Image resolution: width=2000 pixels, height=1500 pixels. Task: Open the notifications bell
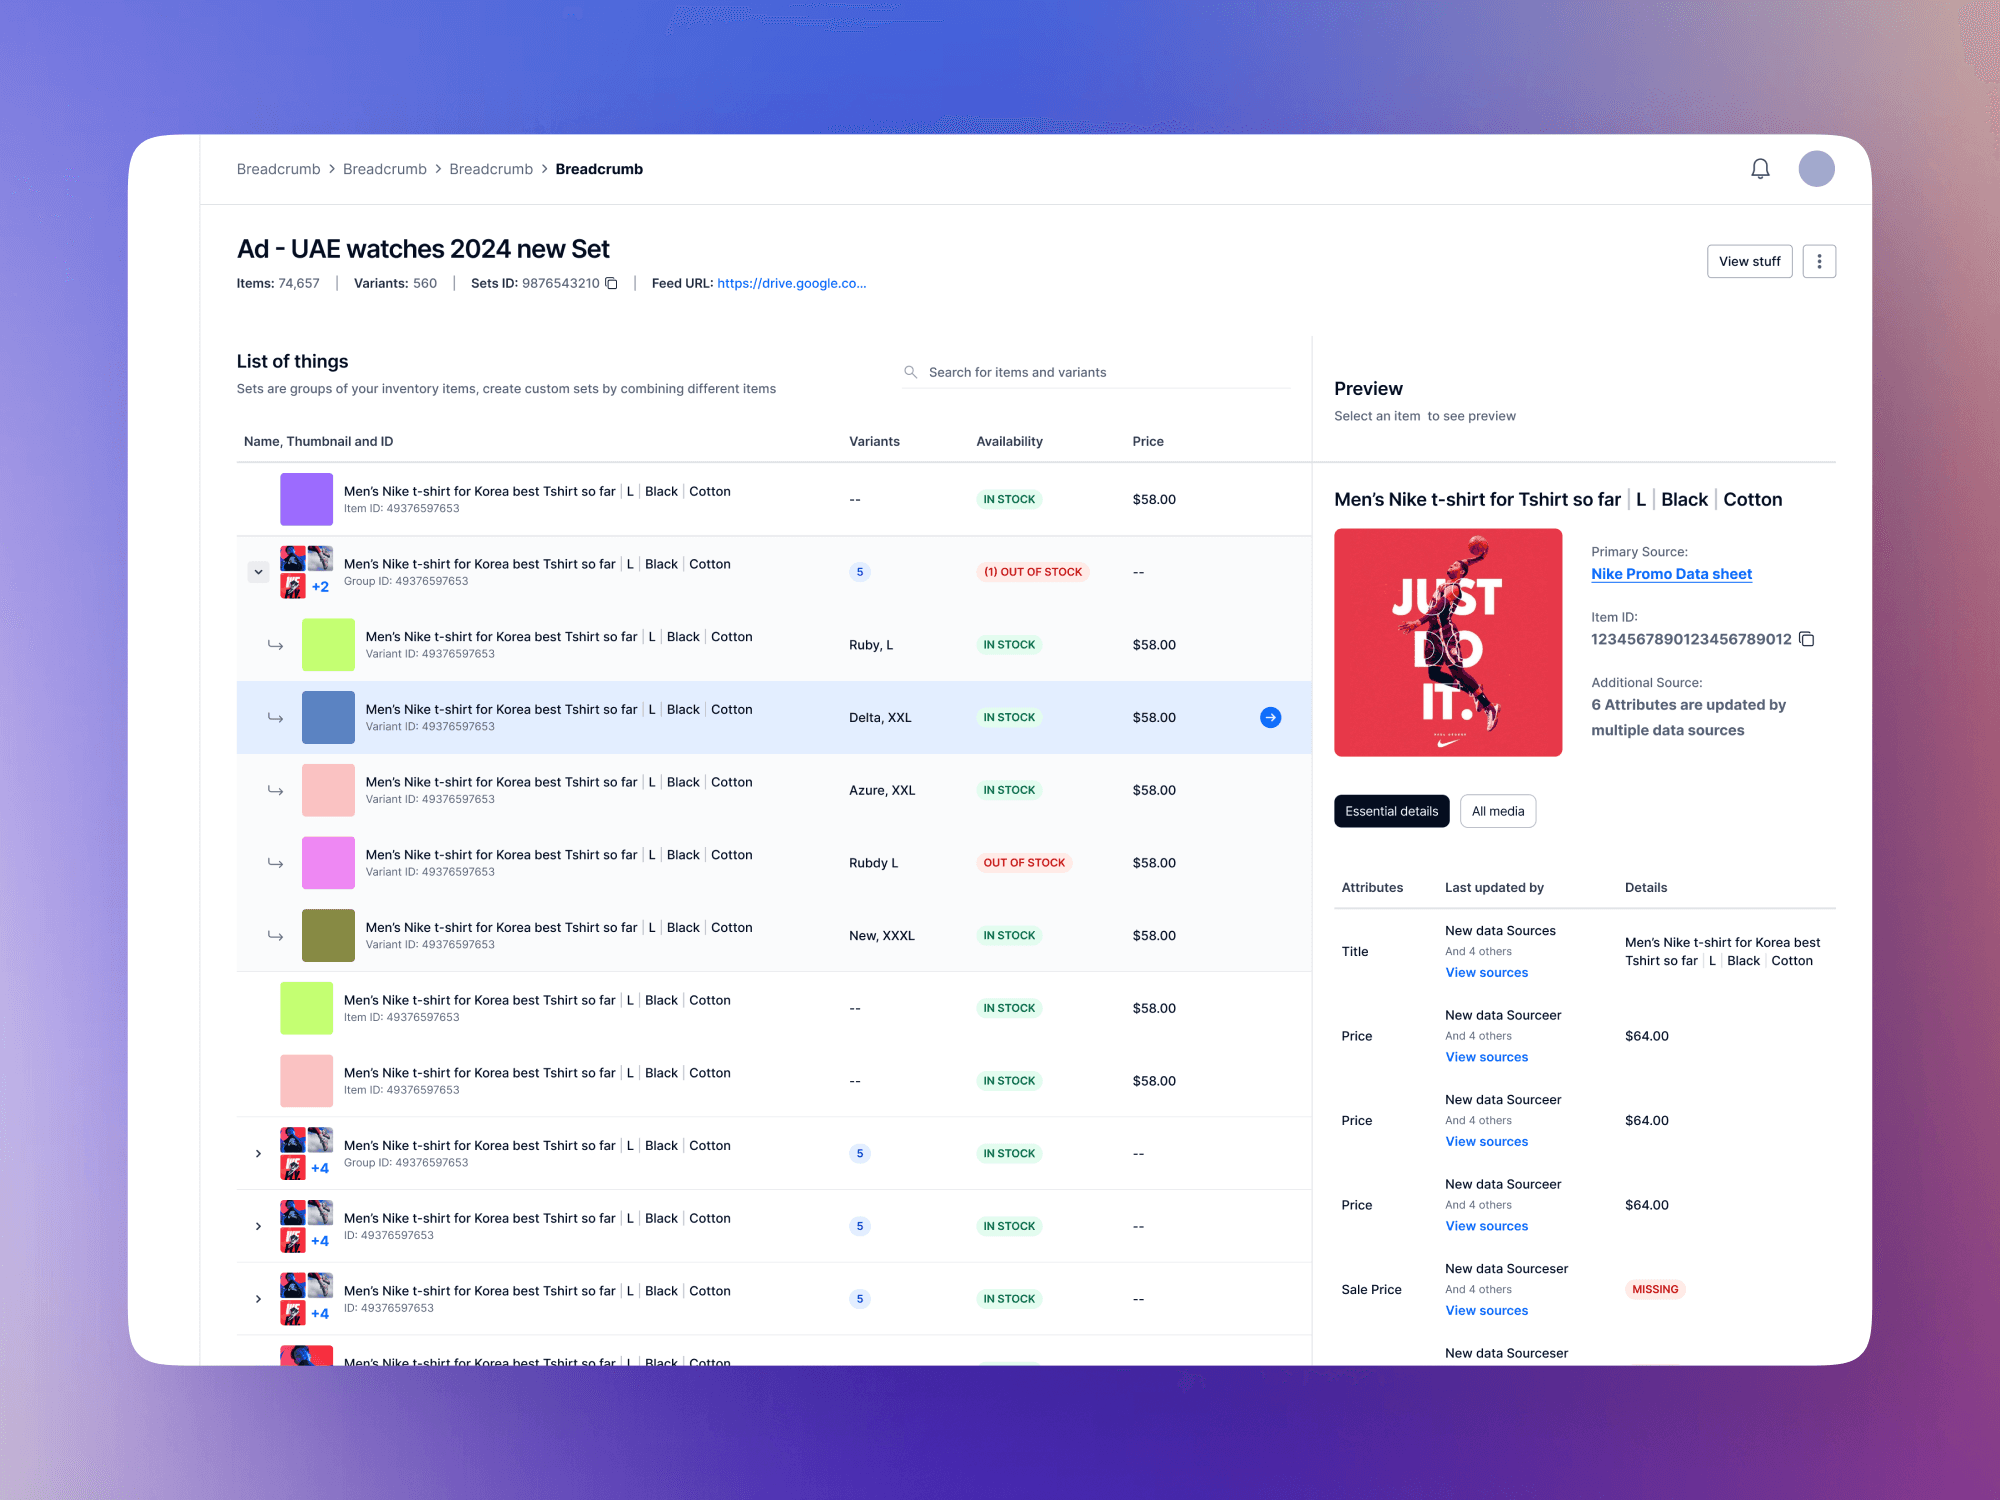pos(1760,169)
